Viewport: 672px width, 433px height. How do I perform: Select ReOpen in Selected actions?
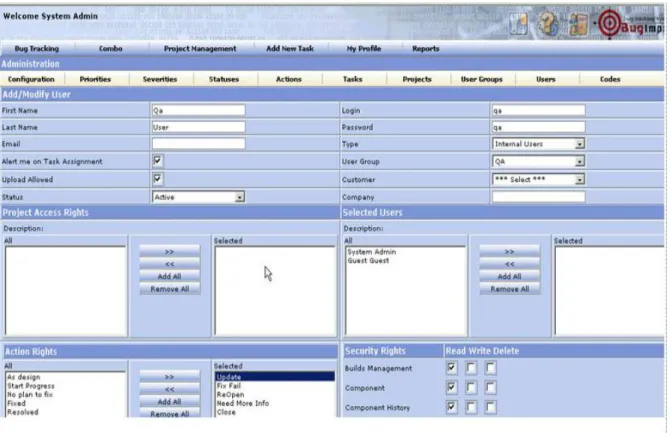(x=231, y=394)
